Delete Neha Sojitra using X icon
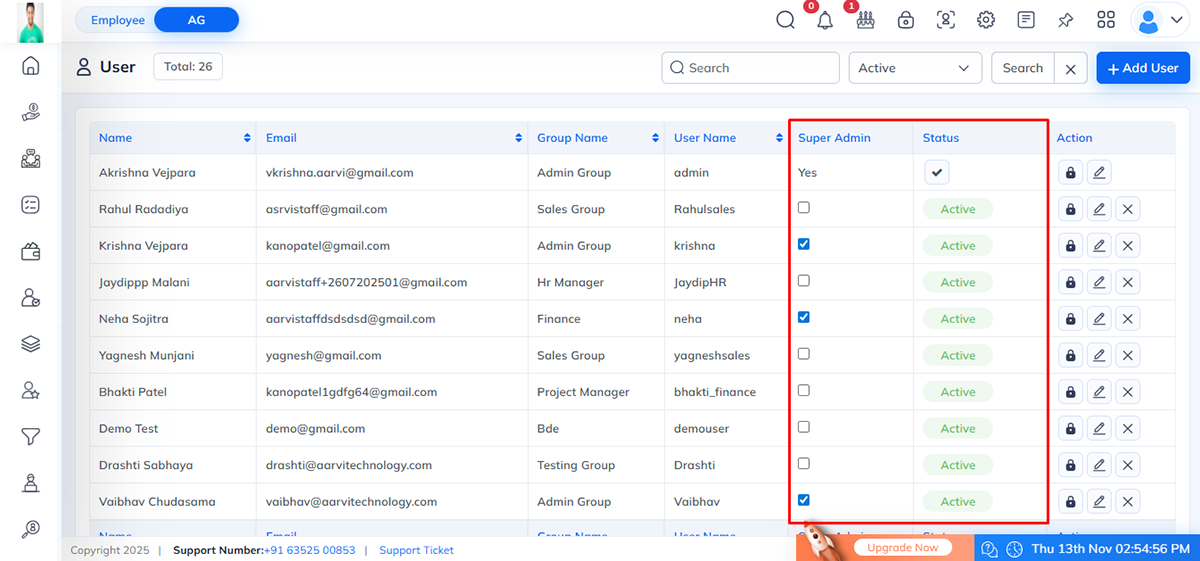 pyautogui.click(x=1127, y=319)
